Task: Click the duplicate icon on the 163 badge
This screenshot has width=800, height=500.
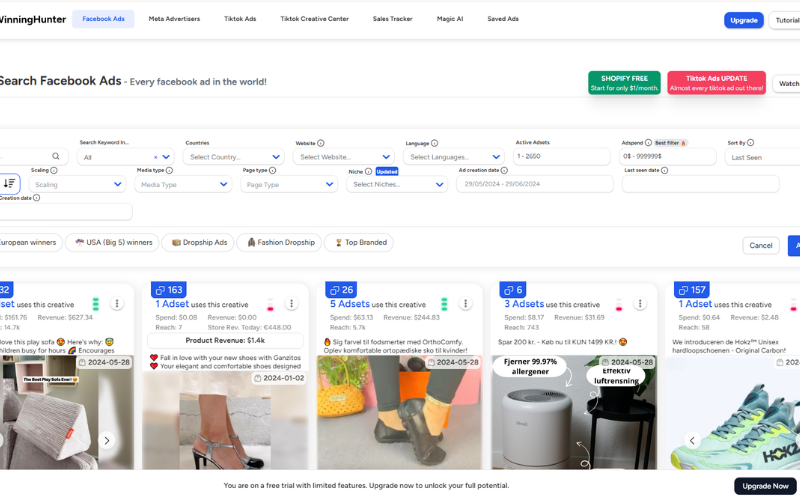Action: [x=160, y=290]
